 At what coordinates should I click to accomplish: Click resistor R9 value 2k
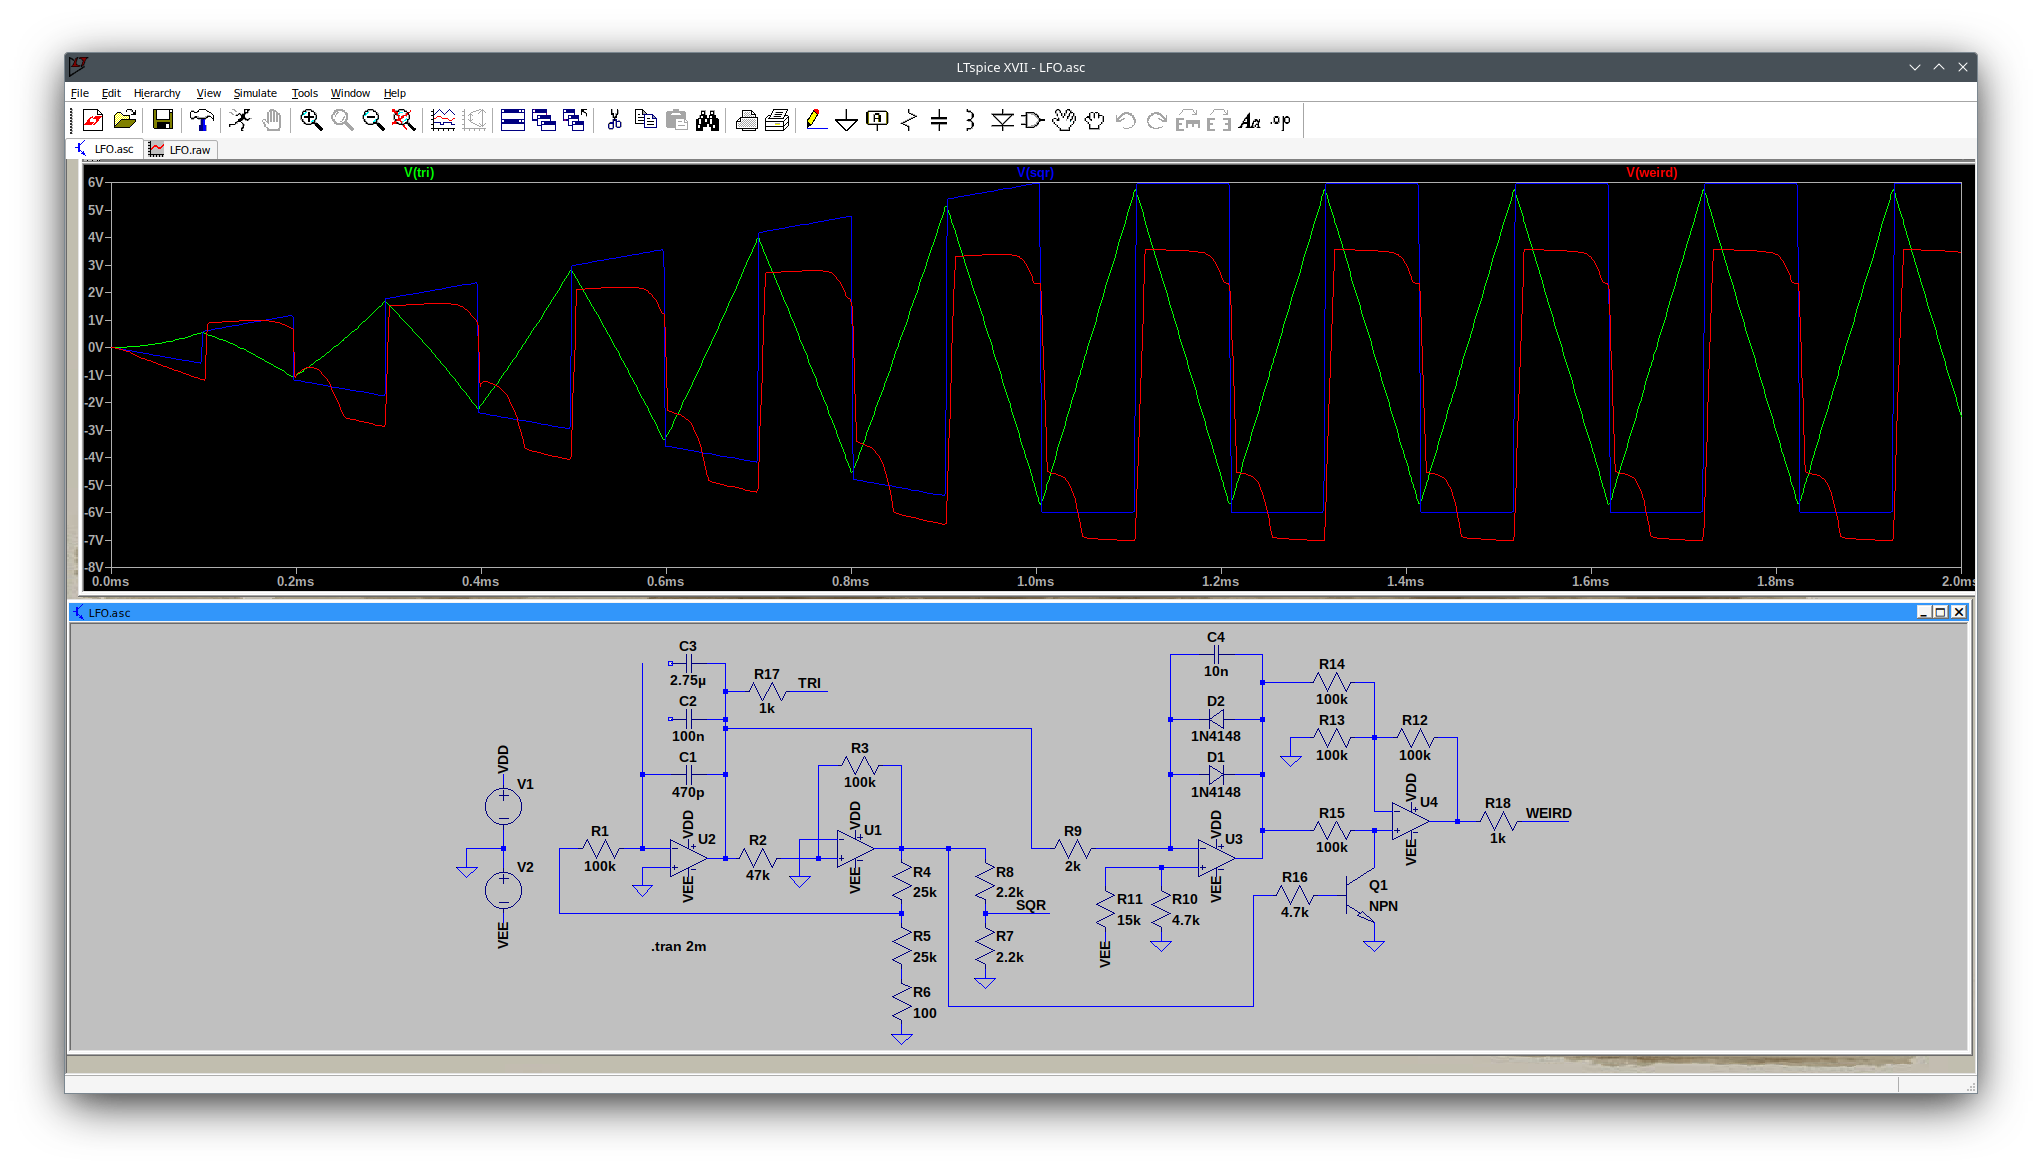[1072, 866]
